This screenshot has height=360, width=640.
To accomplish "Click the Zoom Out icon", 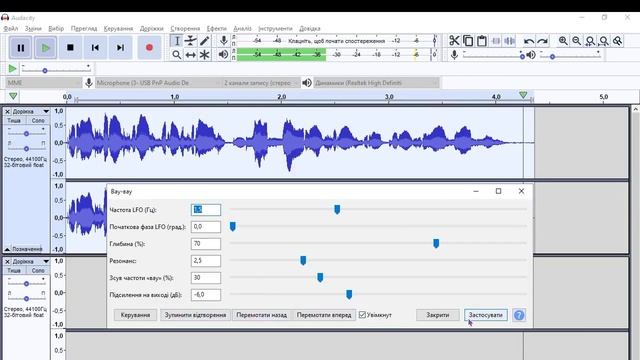I will coord(577,41).
